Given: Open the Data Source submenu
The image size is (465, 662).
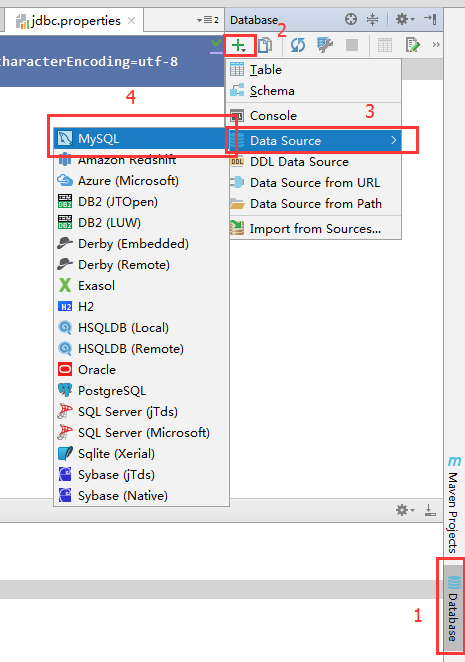Looking at the screenshot, I should click(x=313, y=141).
